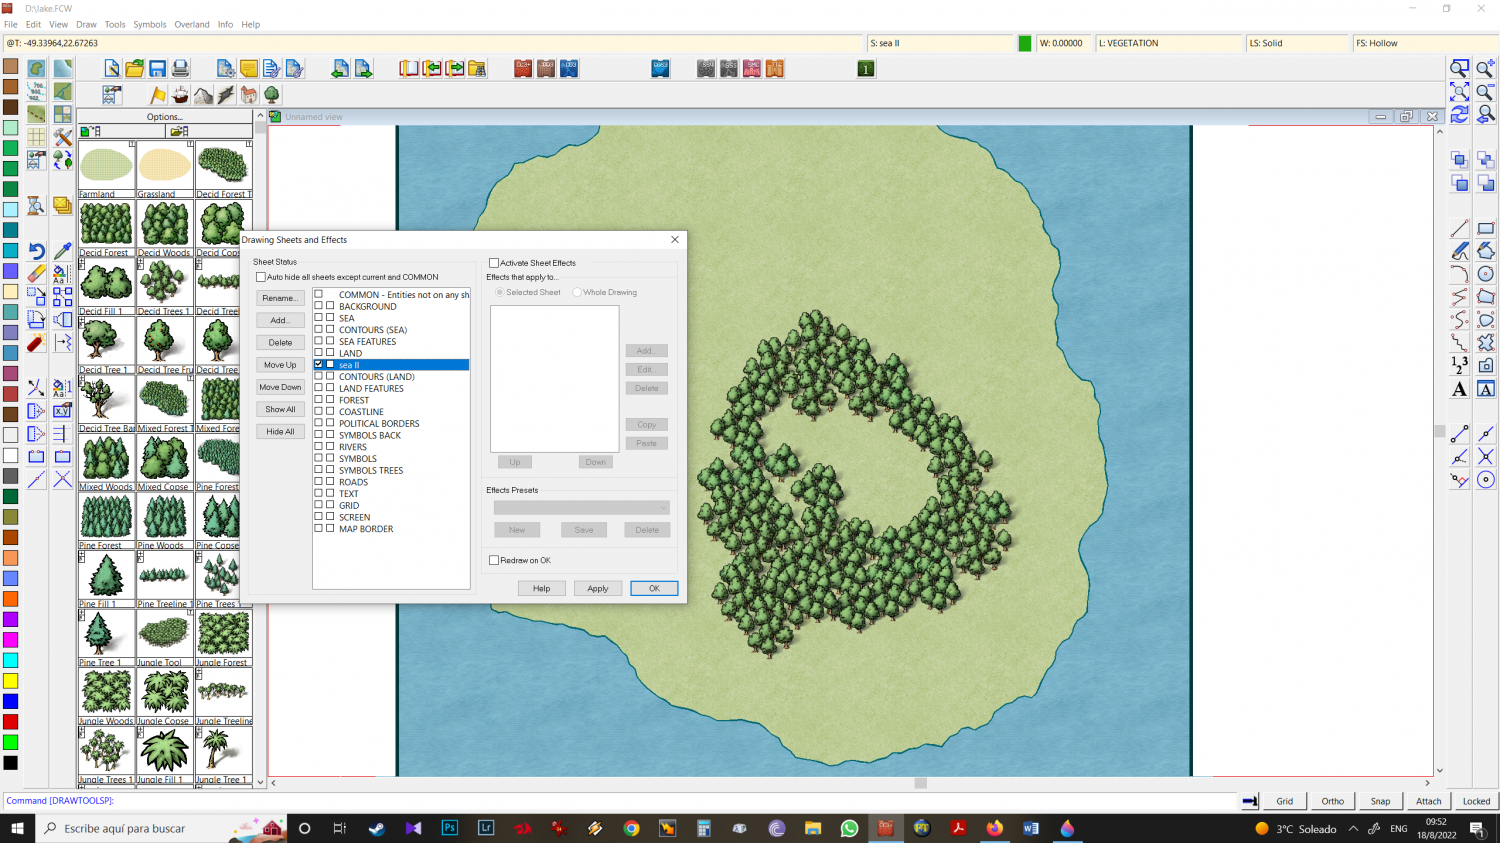Open the Tools menu

click(x=115, y=24)
